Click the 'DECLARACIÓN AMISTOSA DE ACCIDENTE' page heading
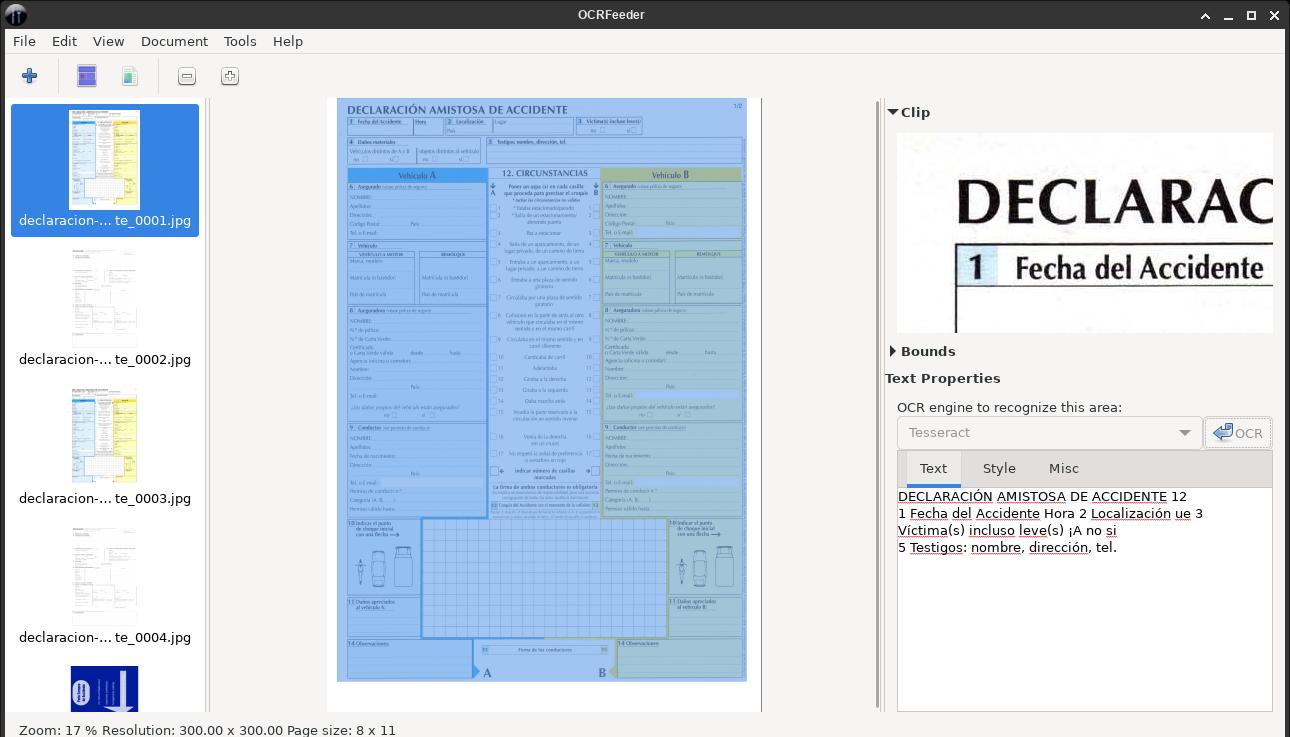Screen dimensions: 1290x737 457,109
